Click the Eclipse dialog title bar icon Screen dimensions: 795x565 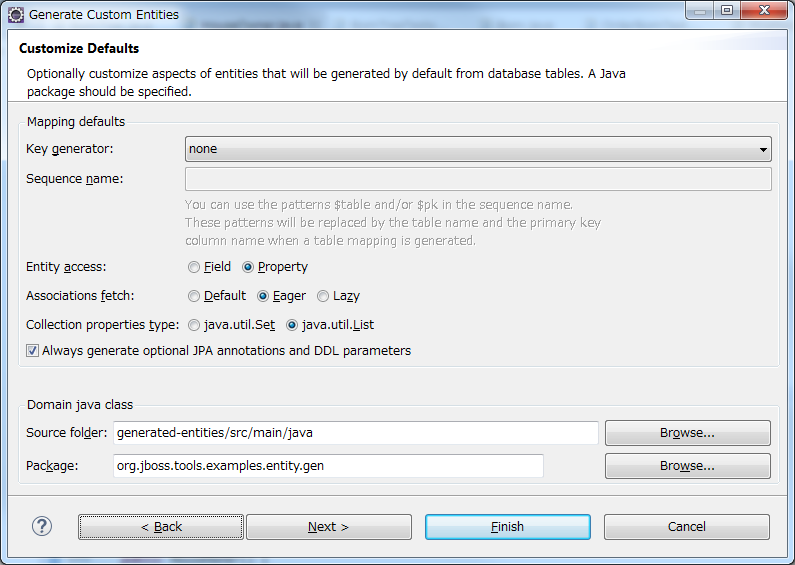pyautogui.click(x=16, y=14)
